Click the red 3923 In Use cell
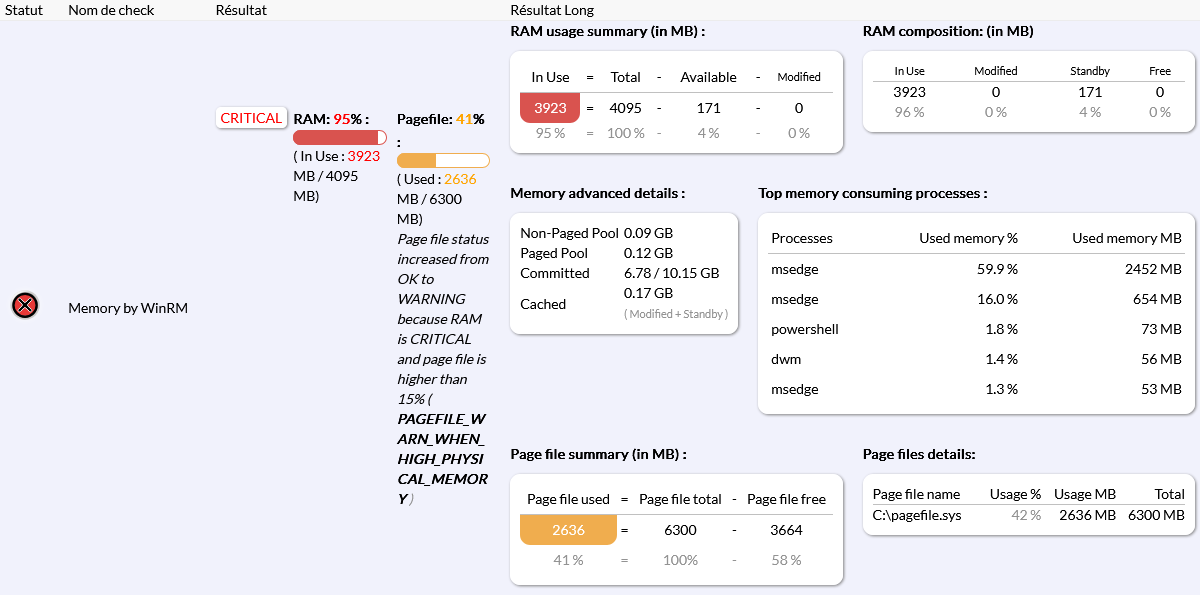This screenshot has height=595, width=1200. (x=550, y=108)
